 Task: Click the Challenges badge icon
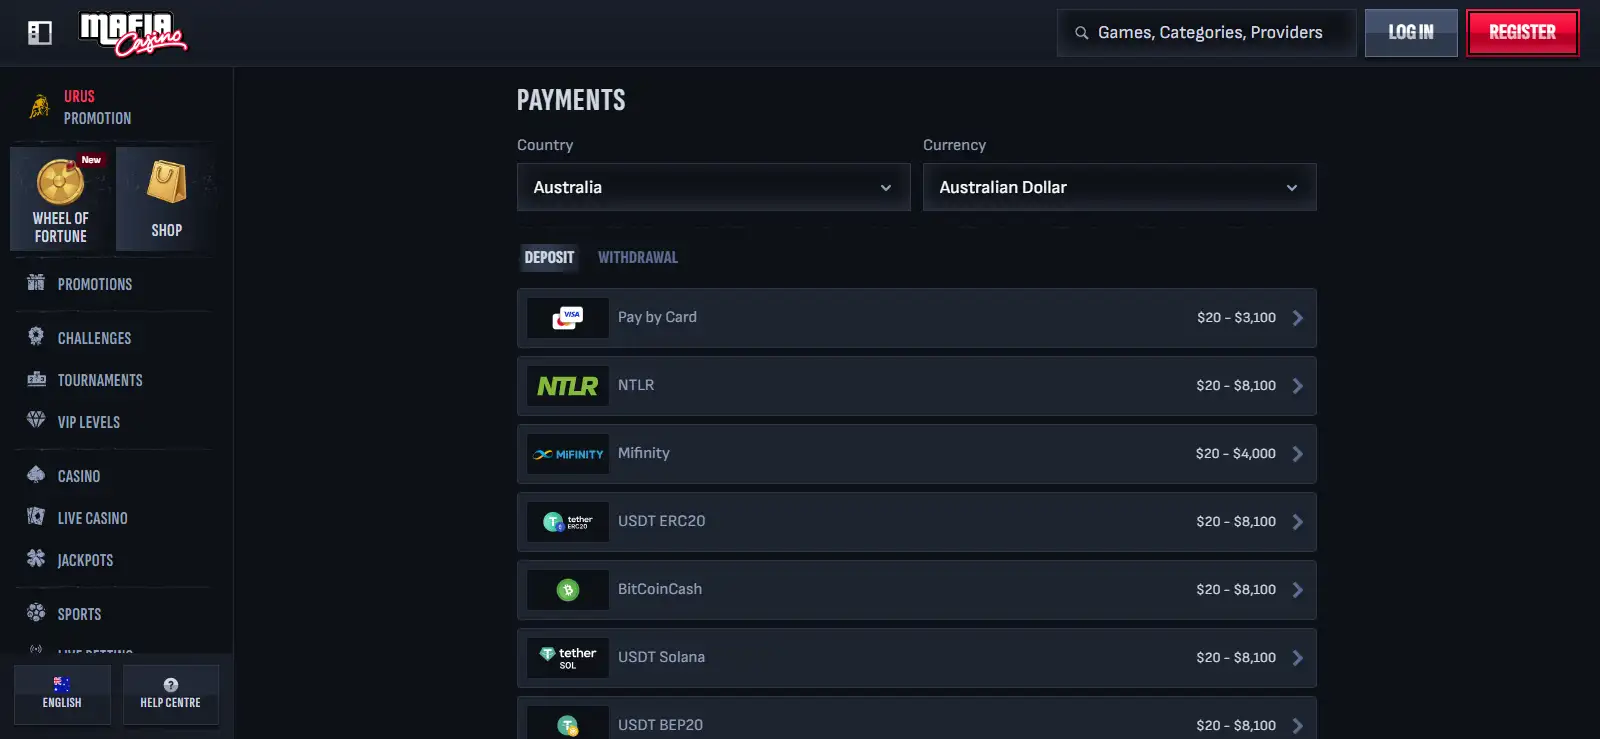click(36, 337)
